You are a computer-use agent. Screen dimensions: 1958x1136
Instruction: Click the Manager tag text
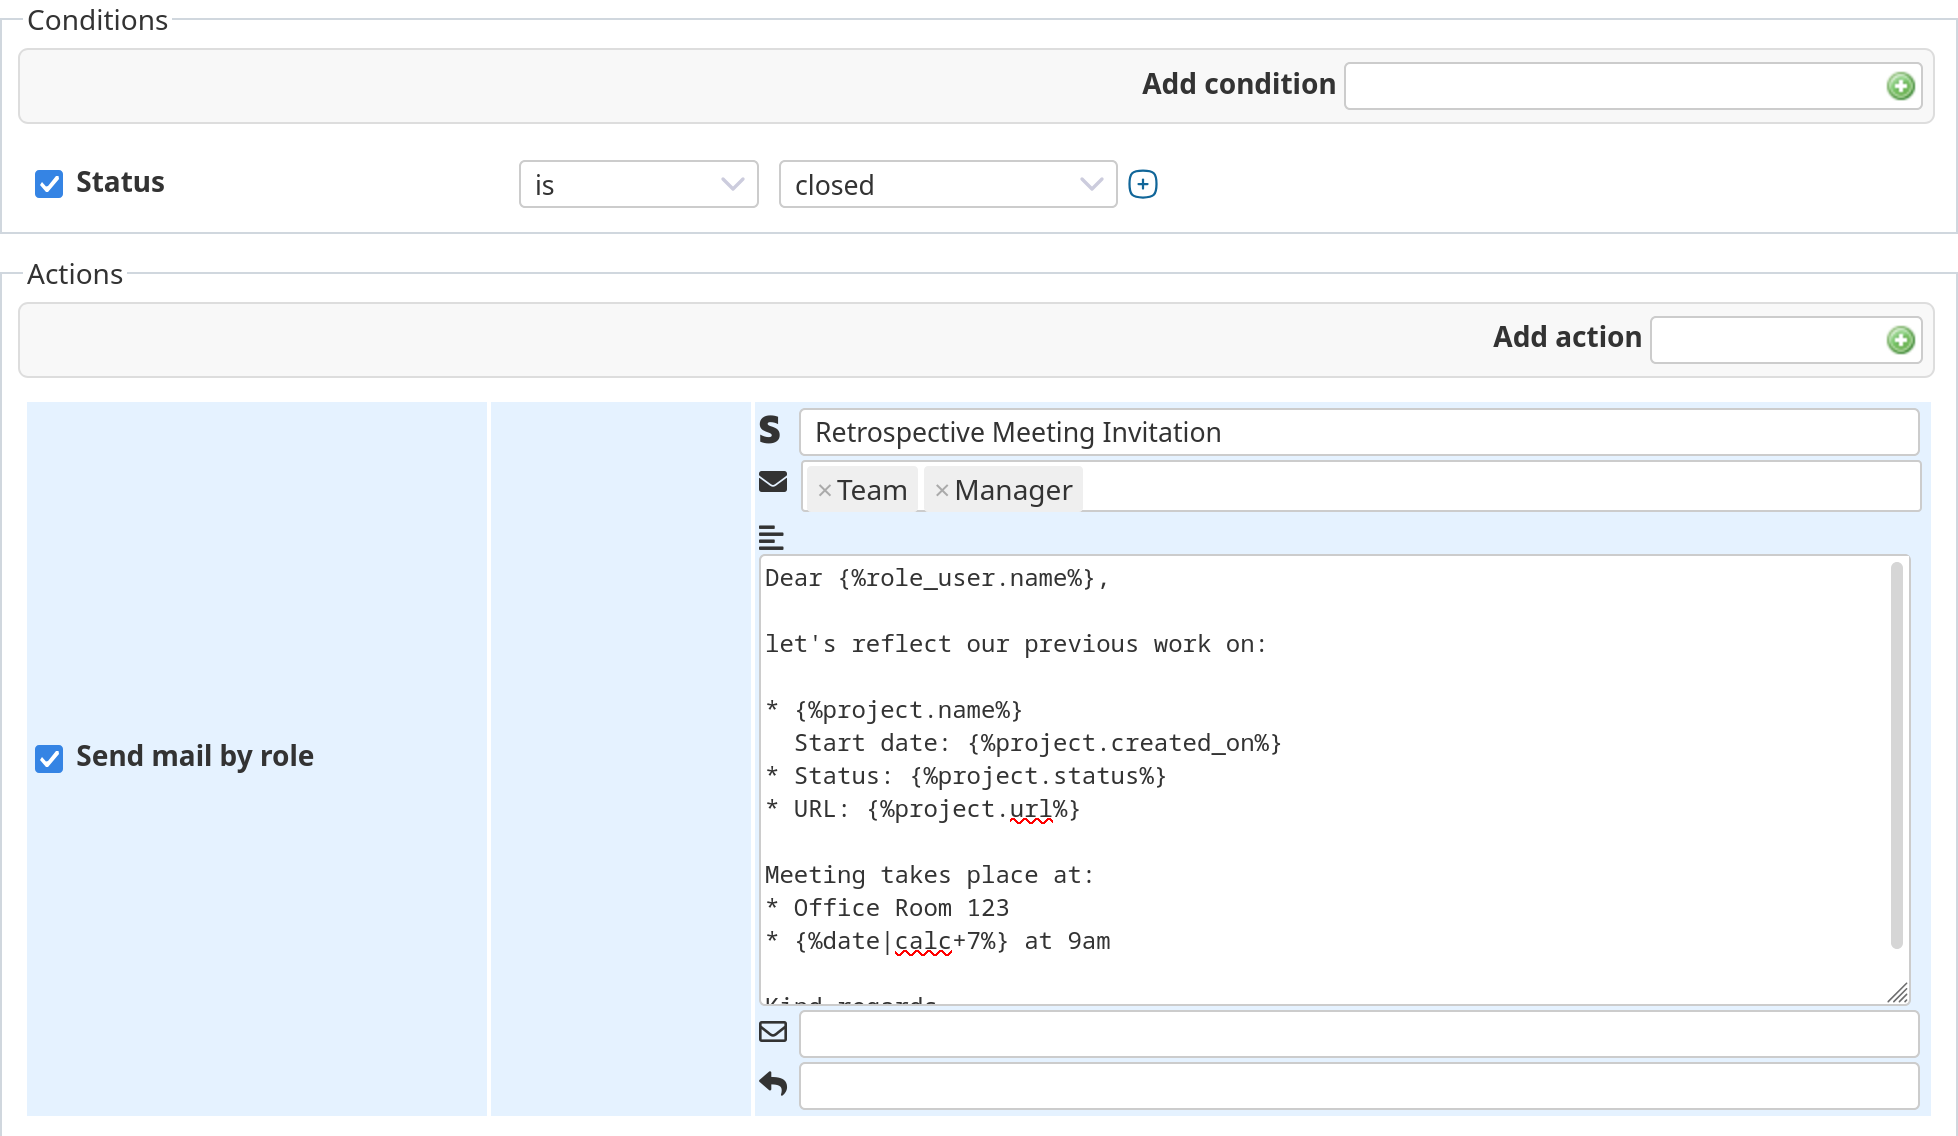[x=1013, y=490]
